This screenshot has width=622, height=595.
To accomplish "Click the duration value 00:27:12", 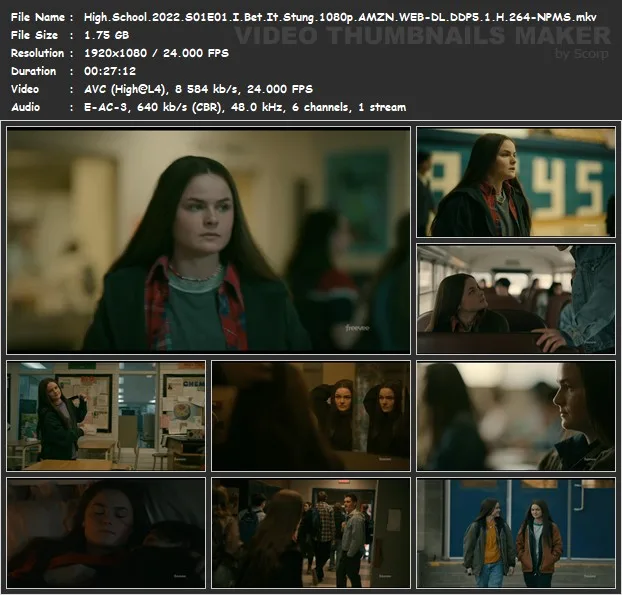I will [x=110, y=71].
